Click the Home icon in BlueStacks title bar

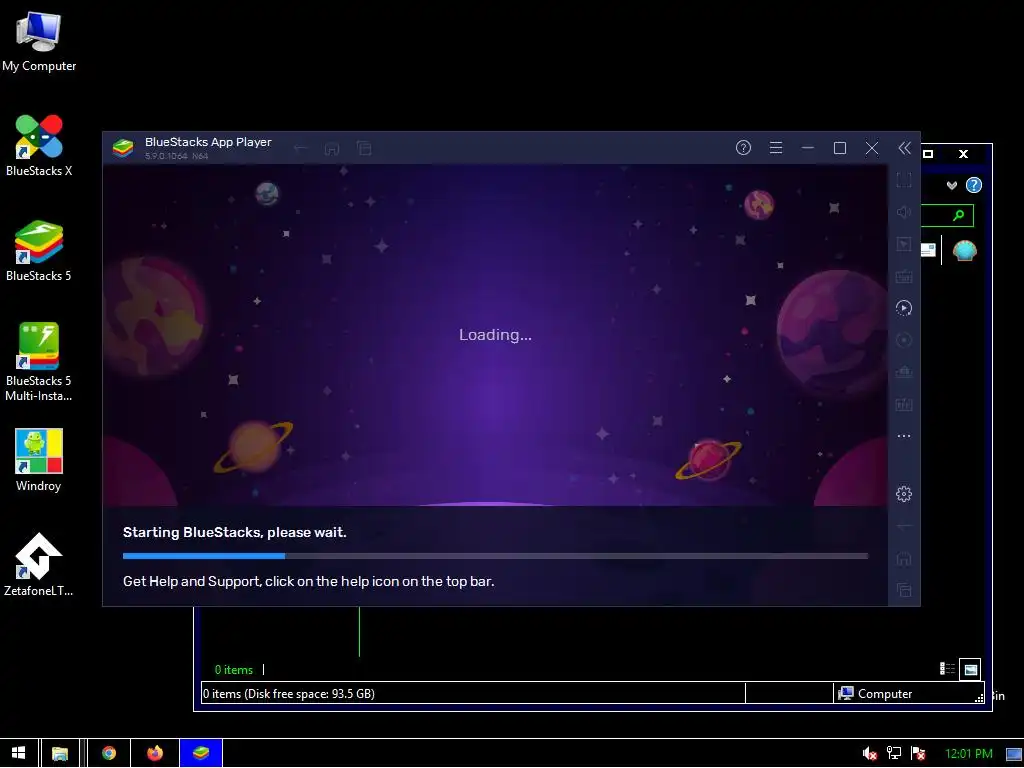point(332,148)
